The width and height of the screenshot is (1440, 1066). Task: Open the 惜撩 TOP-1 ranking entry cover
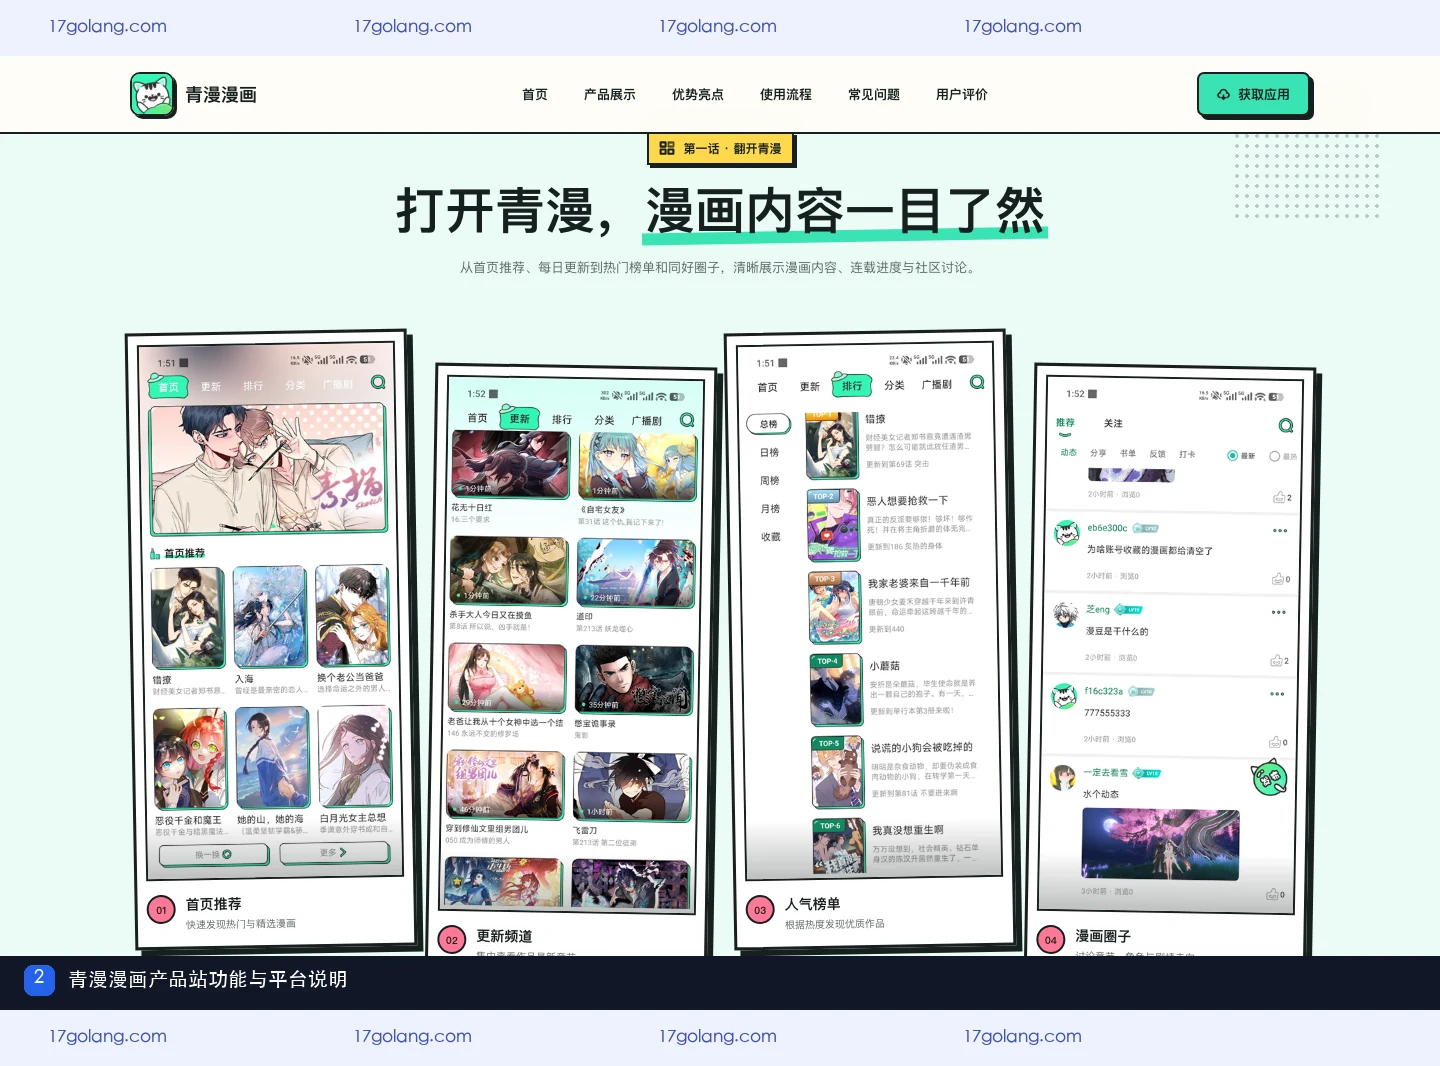point(832,443)
